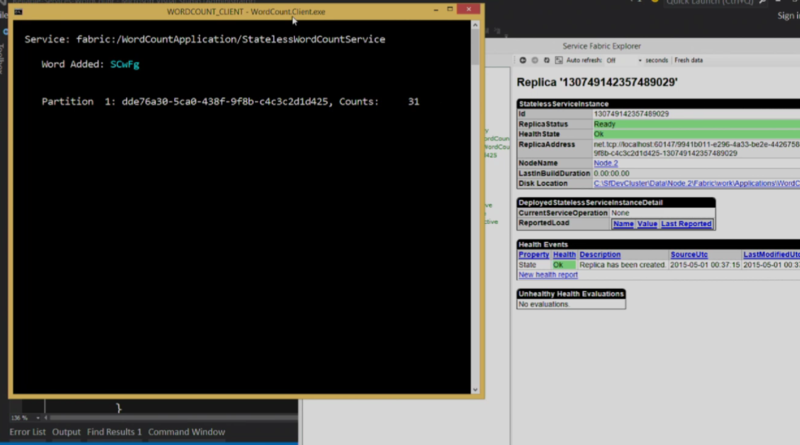Image resolution: width=800 pixels, height=445 pixels.
Task: Click the editor horizontal scrollbar
Action: point(173,418)
